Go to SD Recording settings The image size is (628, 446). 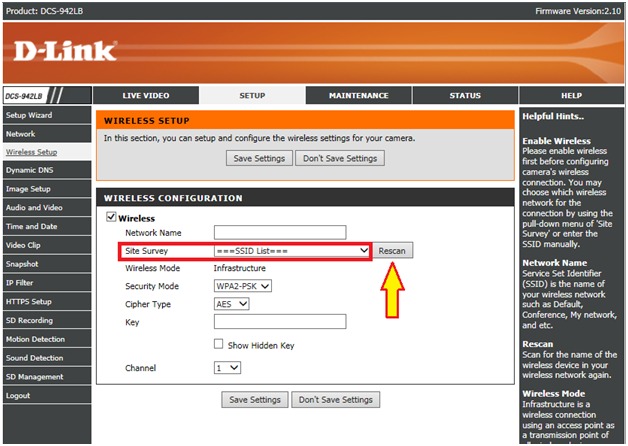point(29,320)
